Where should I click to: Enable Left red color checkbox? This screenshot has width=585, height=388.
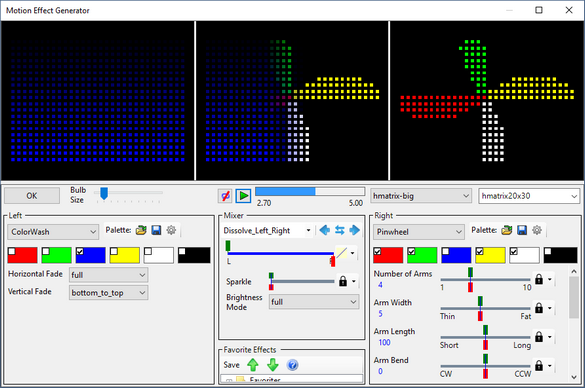(x=12, y=251)
